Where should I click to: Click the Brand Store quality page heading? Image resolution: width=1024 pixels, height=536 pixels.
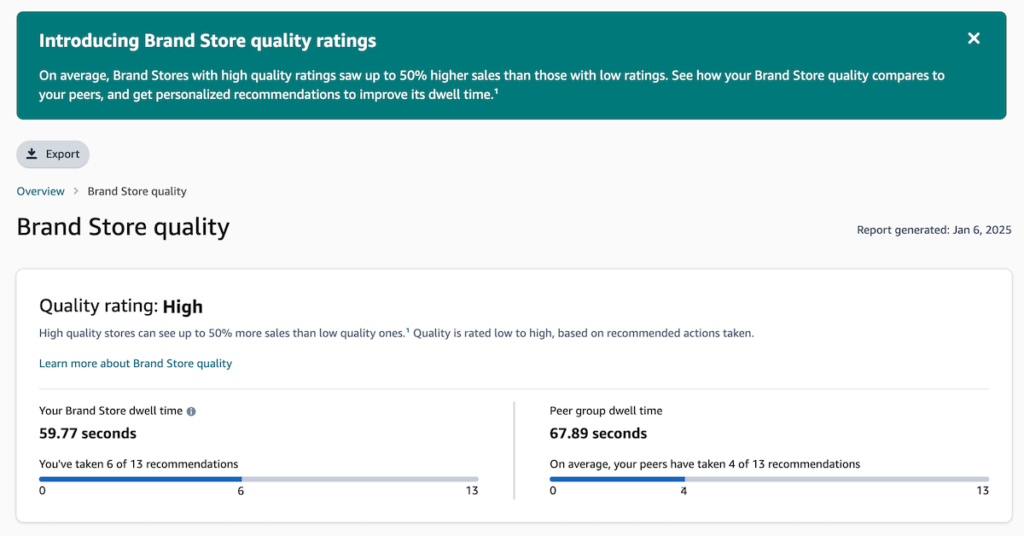click(123, 227)
